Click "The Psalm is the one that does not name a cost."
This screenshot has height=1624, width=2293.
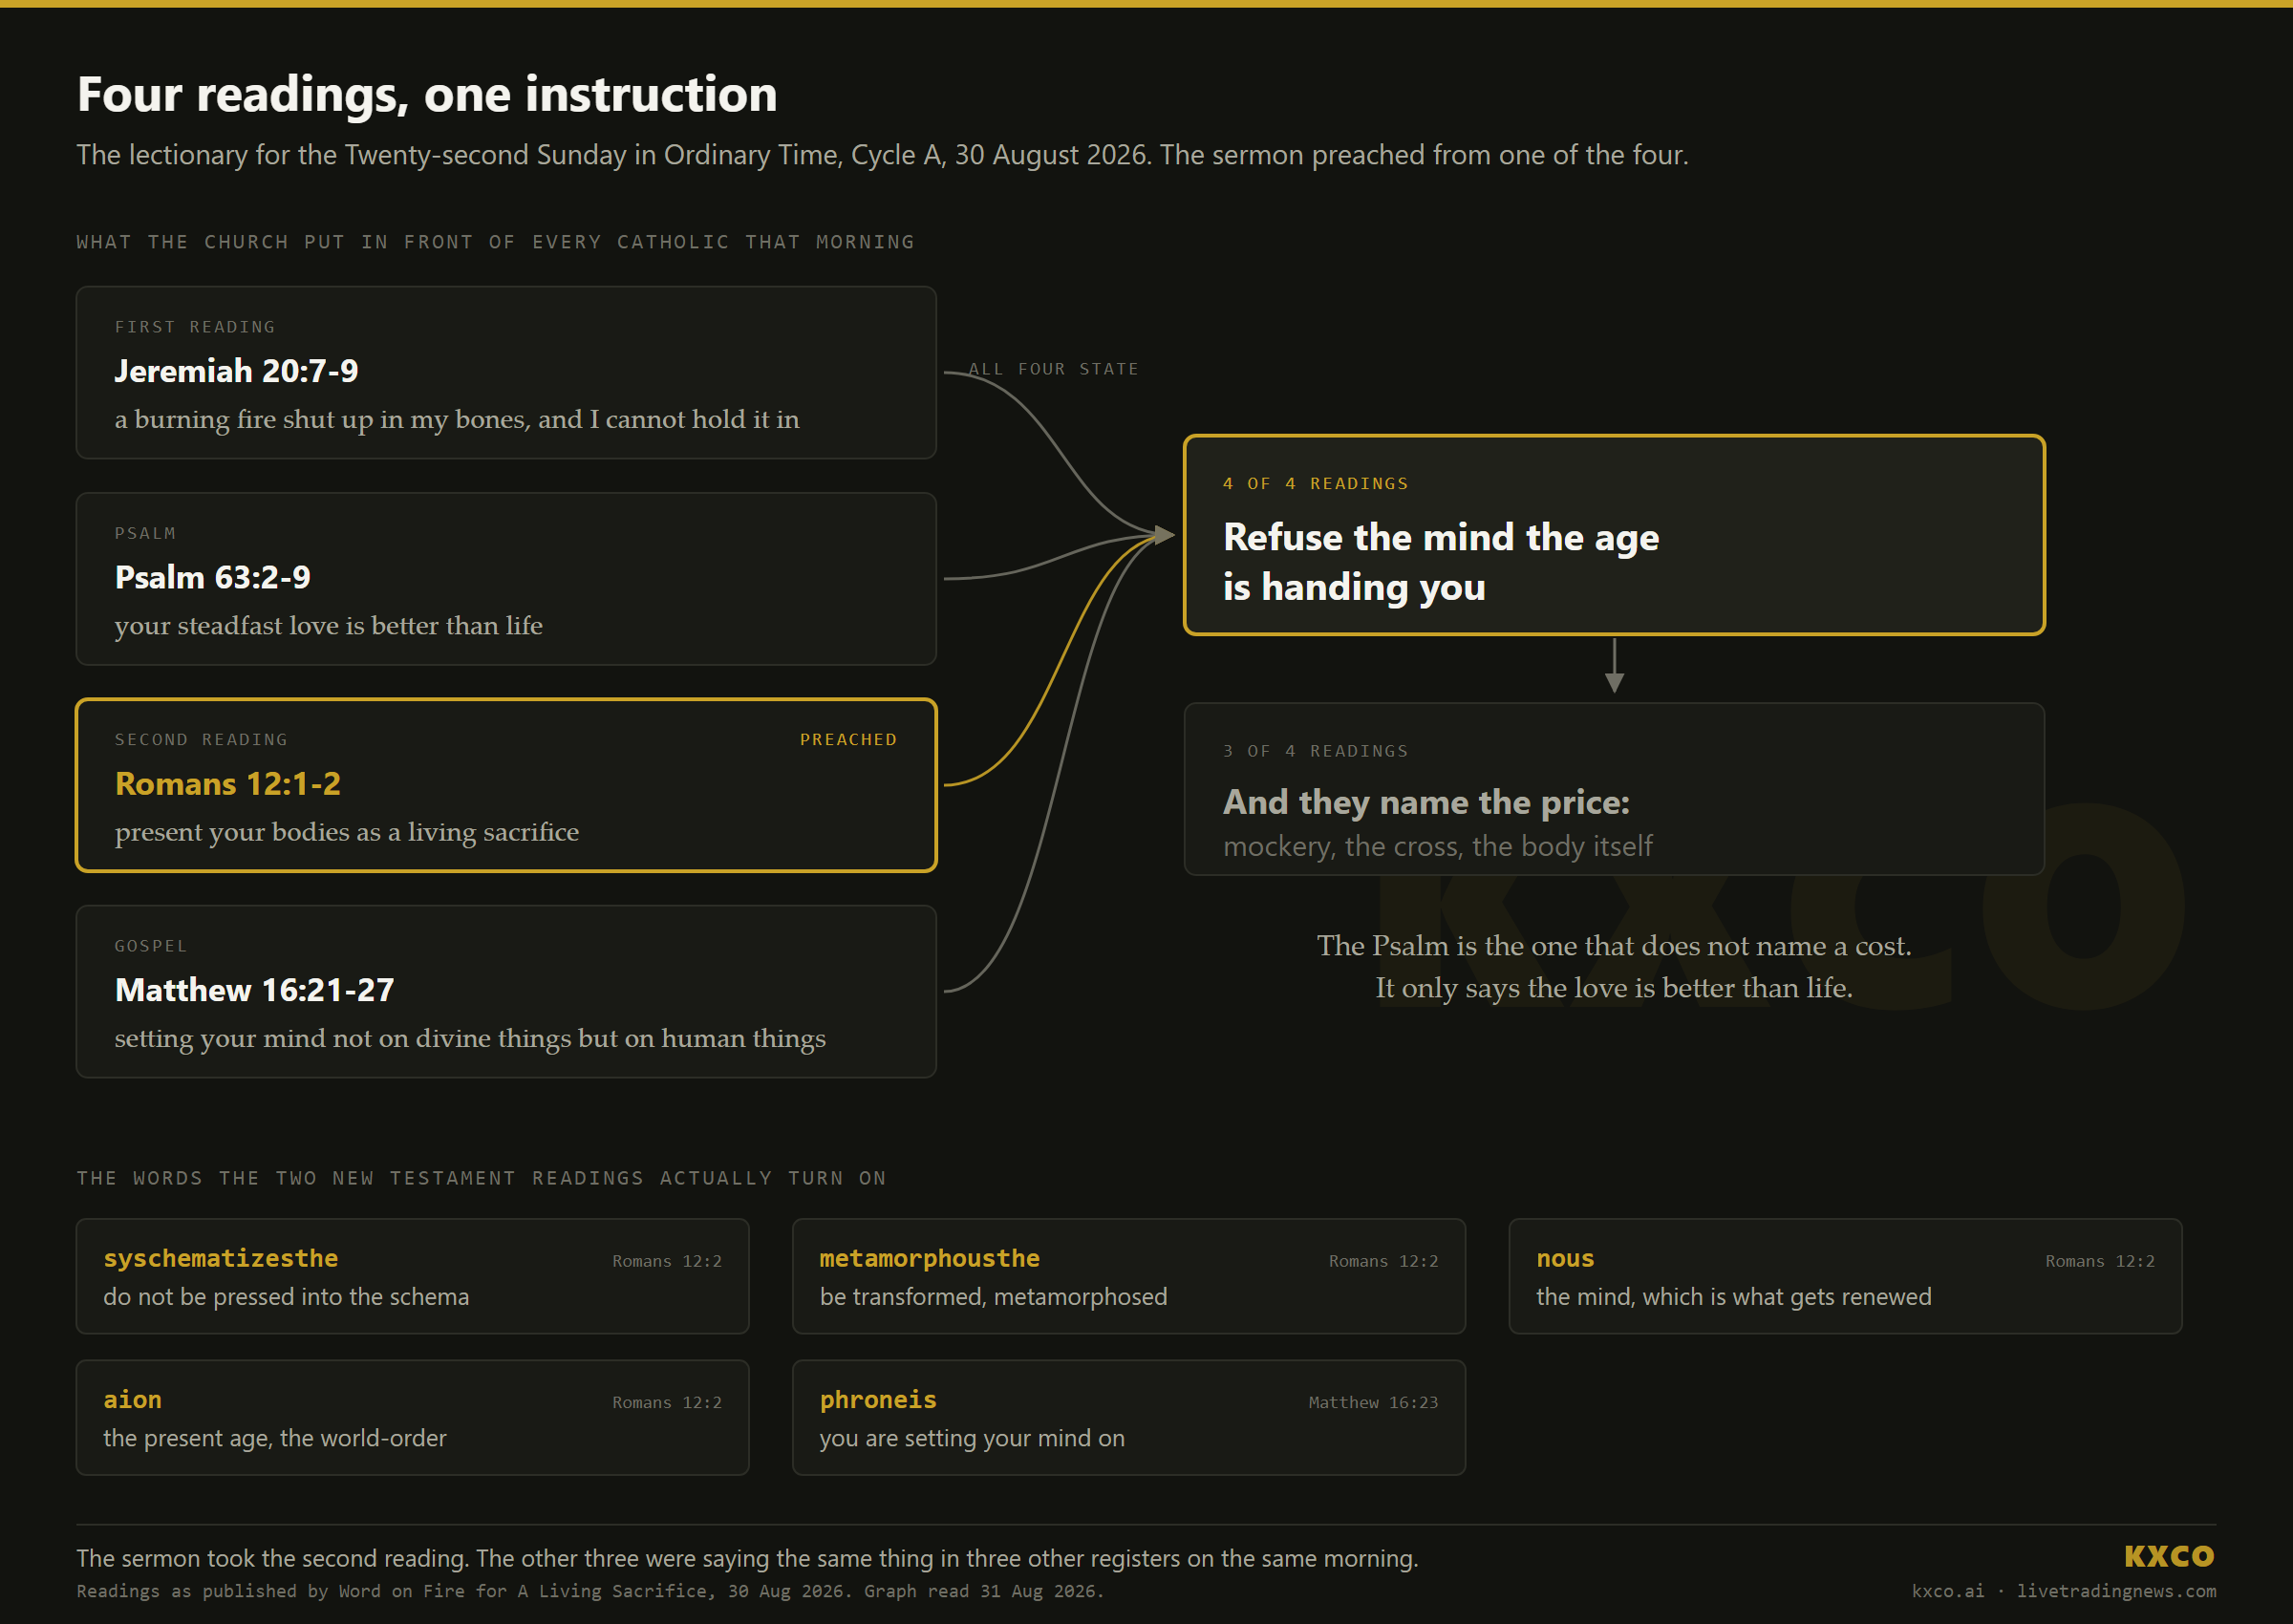(1614, 946)
